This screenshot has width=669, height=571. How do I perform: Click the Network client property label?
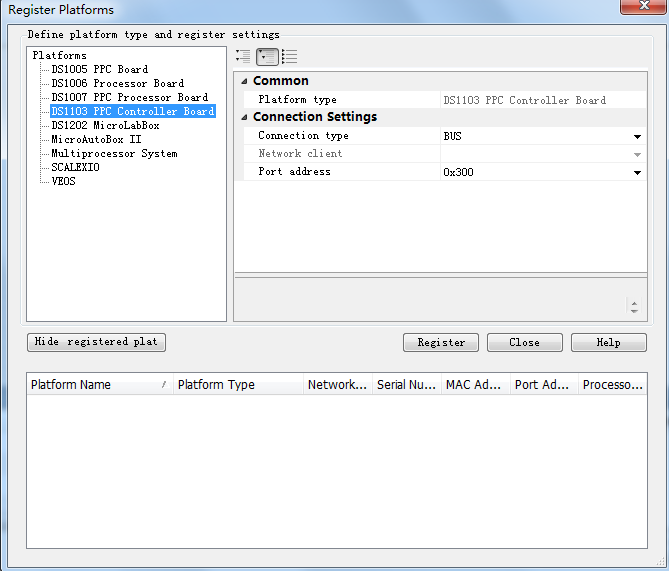pyautogui.click(x=300, y=154)
